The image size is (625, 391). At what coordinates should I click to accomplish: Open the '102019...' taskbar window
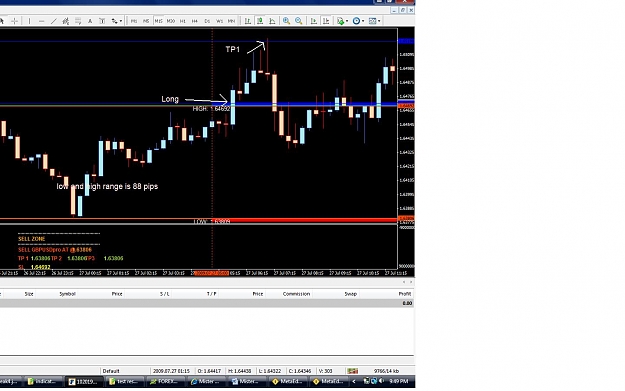[83, 381]
